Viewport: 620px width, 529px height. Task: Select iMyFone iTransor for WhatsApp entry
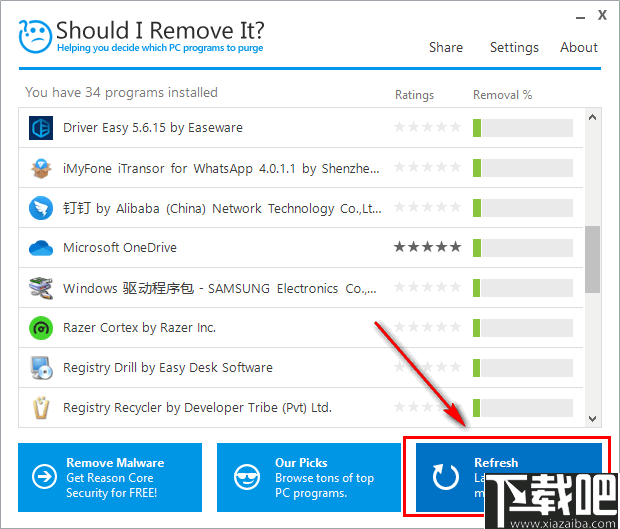(301, 168)
